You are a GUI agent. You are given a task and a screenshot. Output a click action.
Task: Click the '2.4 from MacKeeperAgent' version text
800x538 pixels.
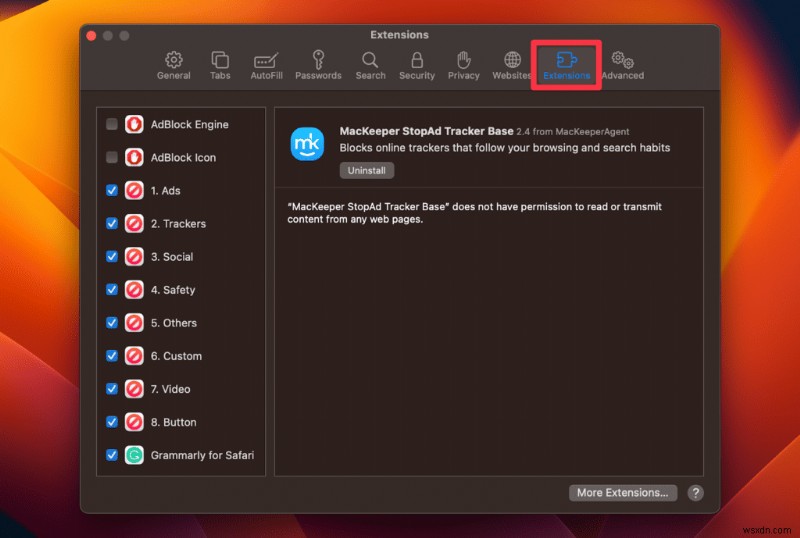[572, 131]
